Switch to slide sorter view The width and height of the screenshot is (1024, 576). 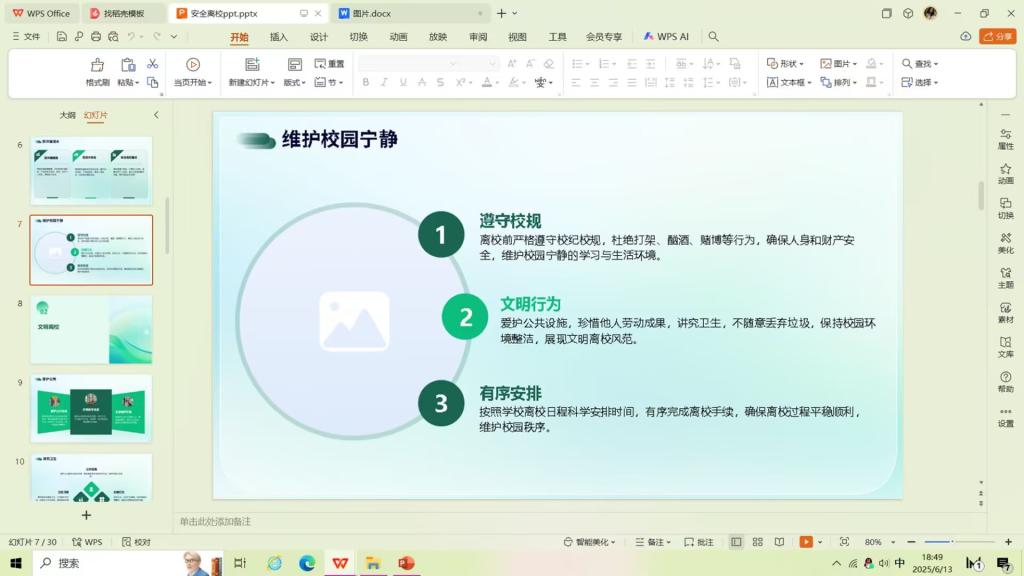tap(755, 542)
